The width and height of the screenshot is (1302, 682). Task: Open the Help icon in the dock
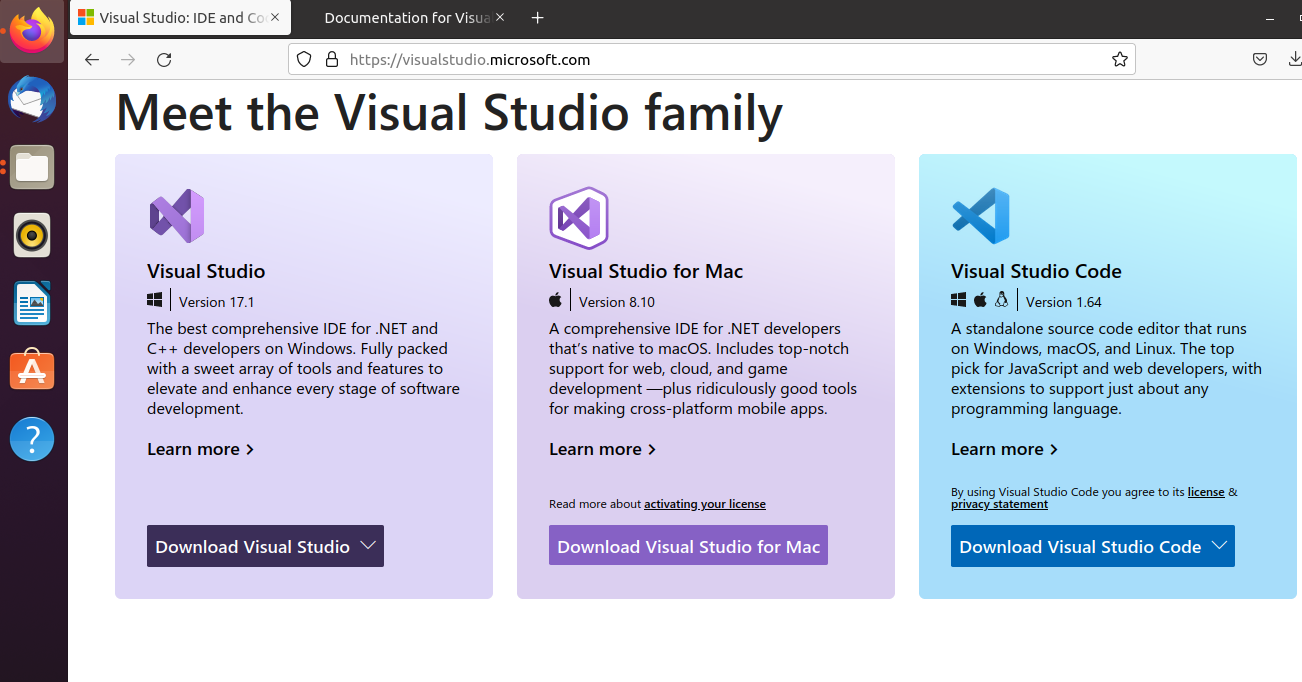tap(32, 439)
